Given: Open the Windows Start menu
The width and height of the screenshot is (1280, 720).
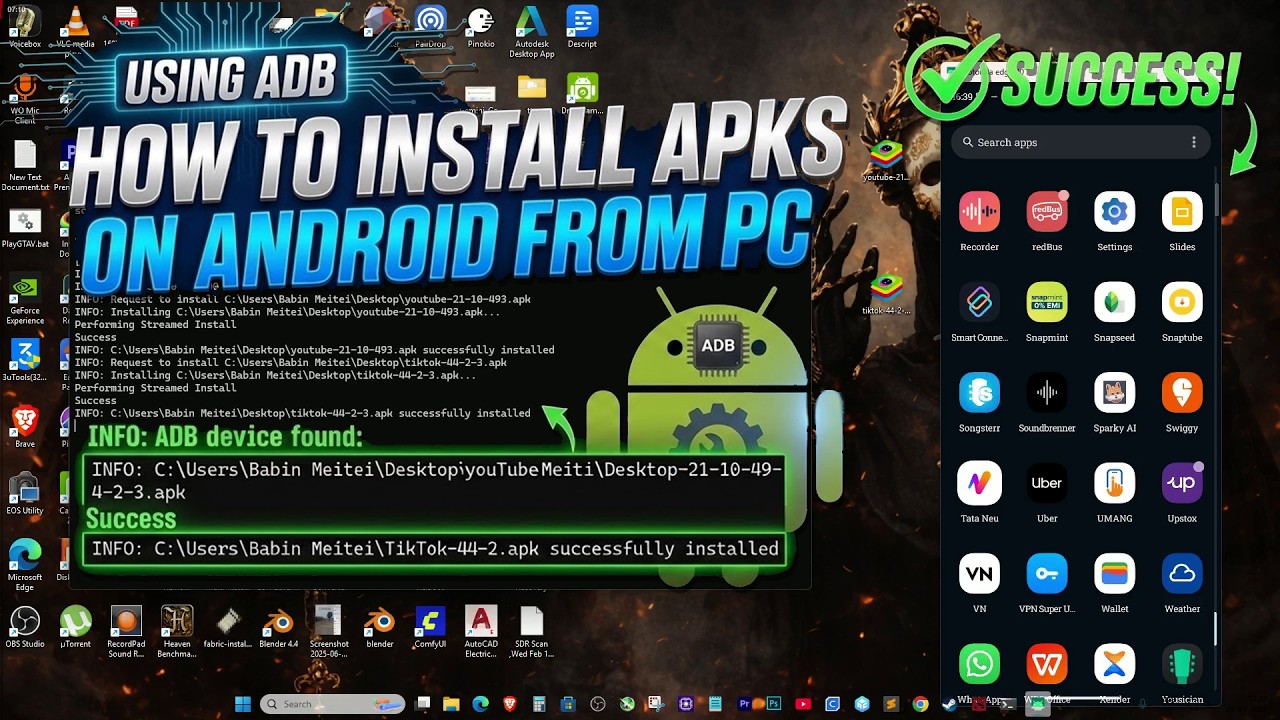Looking at the screenshot, I should tap(243, 704).
